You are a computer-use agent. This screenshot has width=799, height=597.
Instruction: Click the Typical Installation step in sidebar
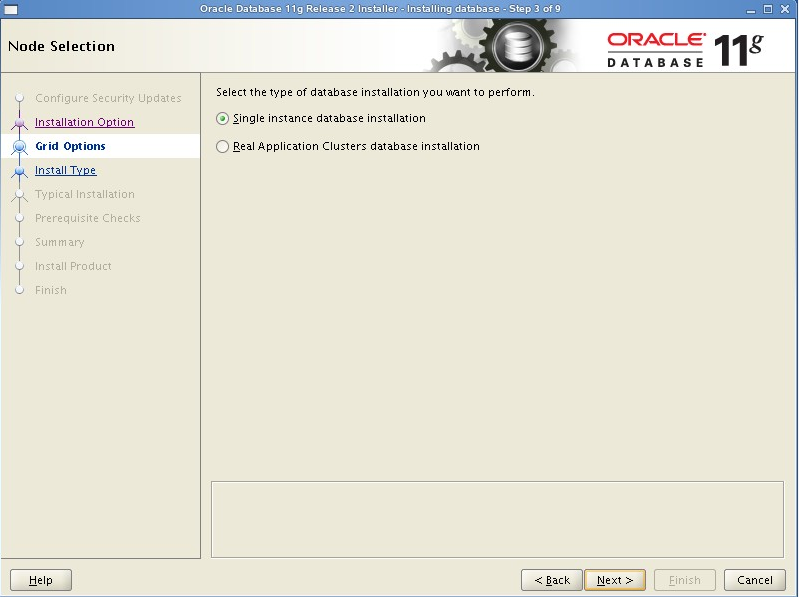point(84,194)
